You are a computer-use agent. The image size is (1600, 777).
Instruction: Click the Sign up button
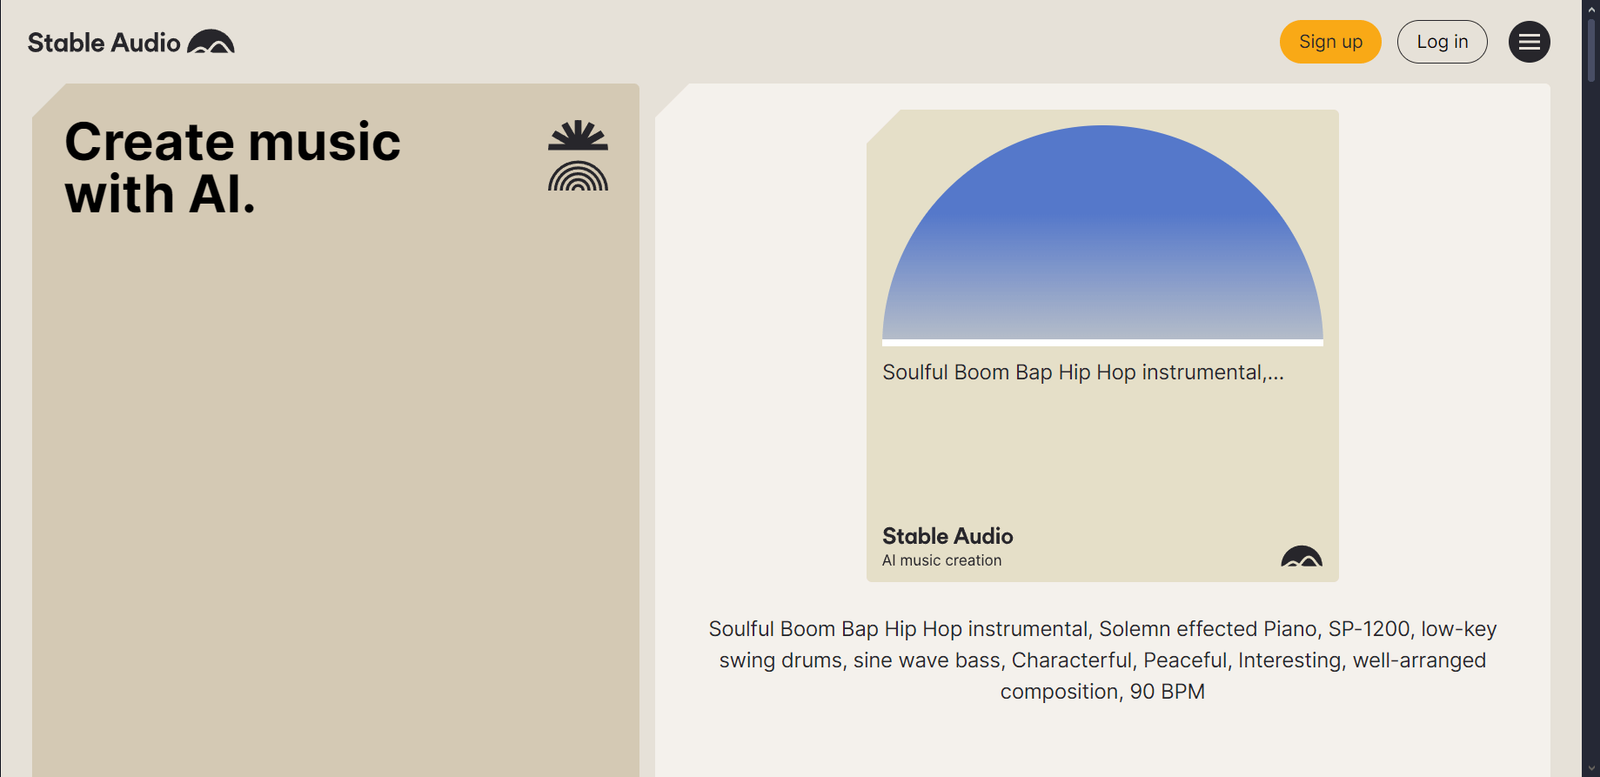1329,41
